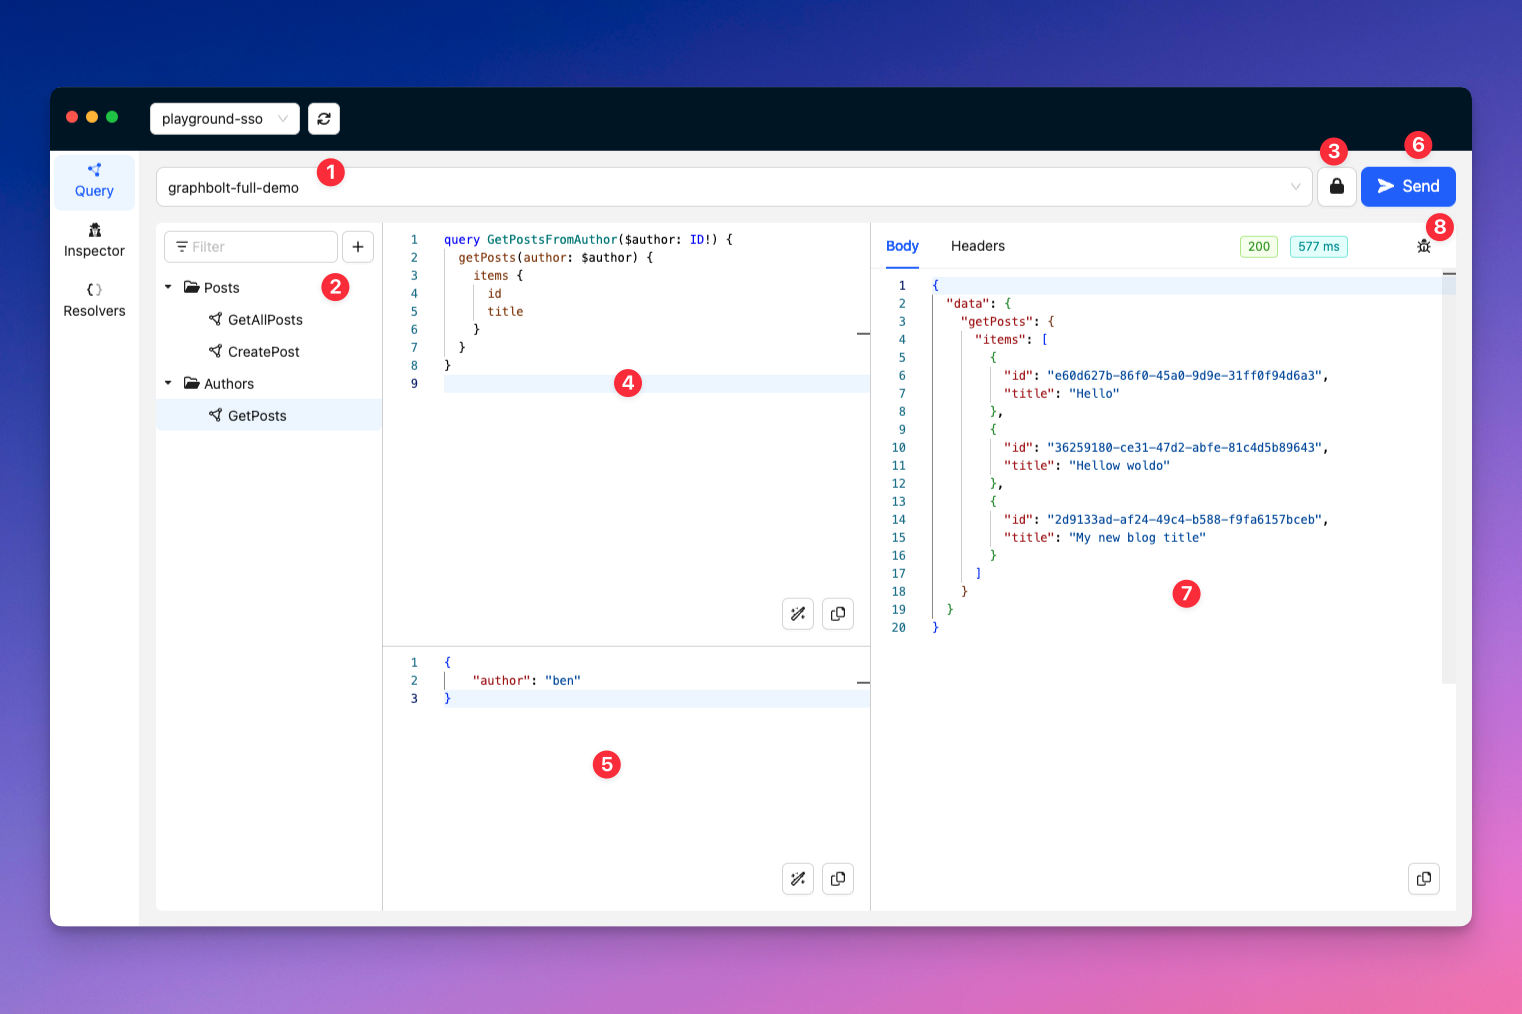Open the graphbolt-full-demo selector chevron
The height and width of the screenshot is (1014, 1522).
pos(1295,186)
